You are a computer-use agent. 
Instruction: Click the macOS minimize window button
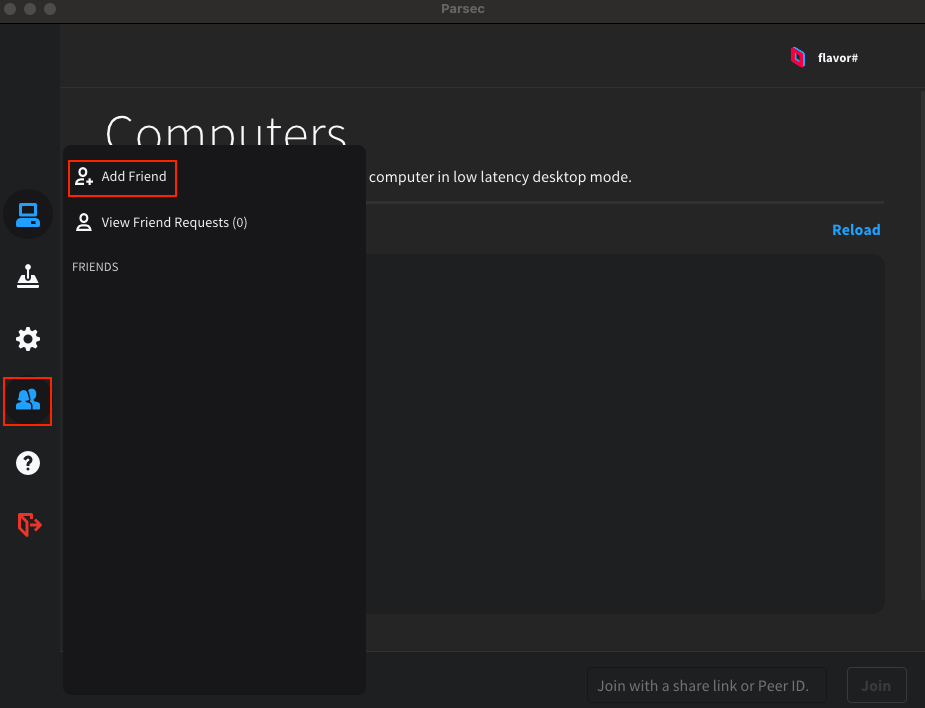(30, 9)
